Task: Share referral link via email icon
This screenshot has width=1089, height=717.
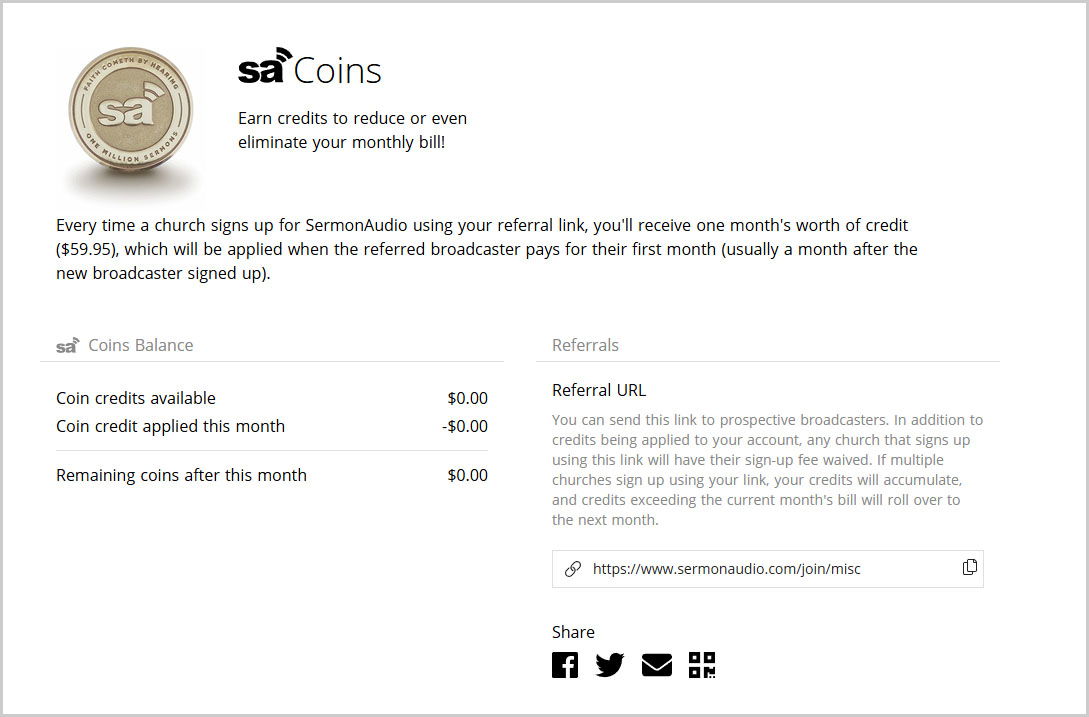Action: 656,665
